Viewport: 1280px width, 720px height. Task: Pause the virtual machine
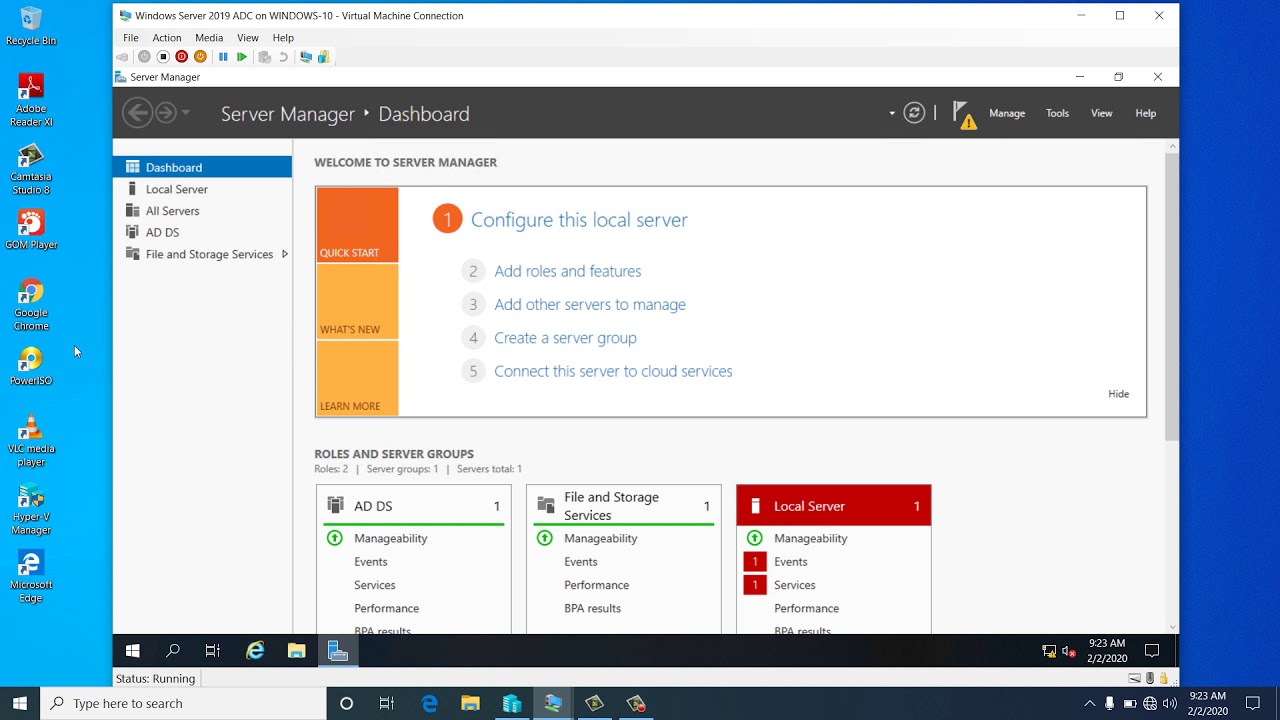click(223, 57)
